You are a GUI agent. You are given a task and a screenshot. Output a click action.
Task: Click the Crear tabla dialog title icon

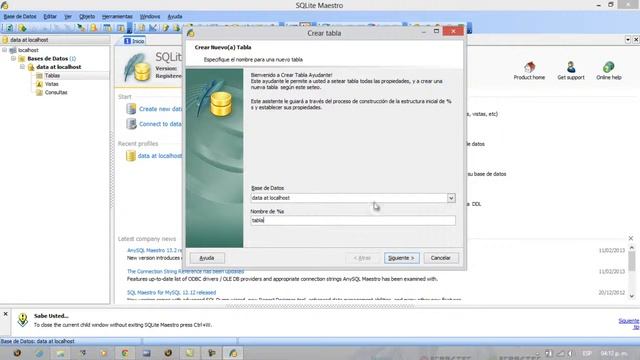(x=191, y=33)
